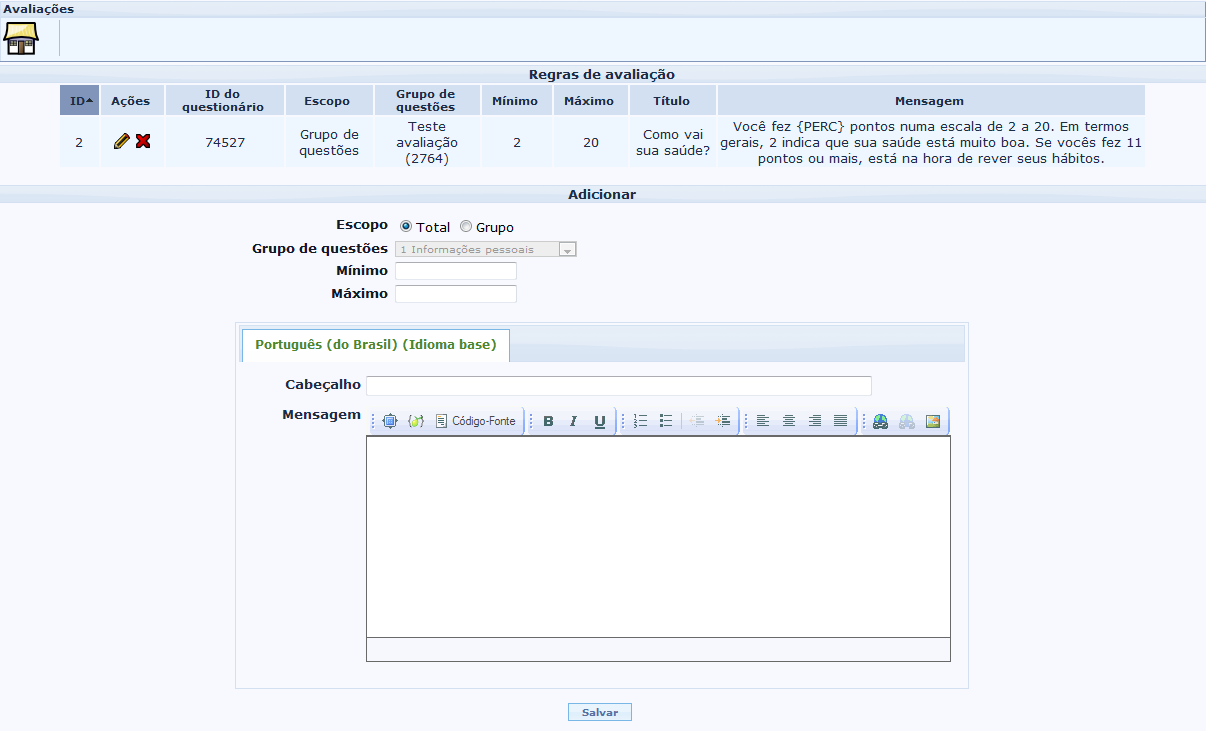Viewport: 1206px width, 731px height.
Task: Open Código-Fonte source view
Action: click(x=476, y=422)
